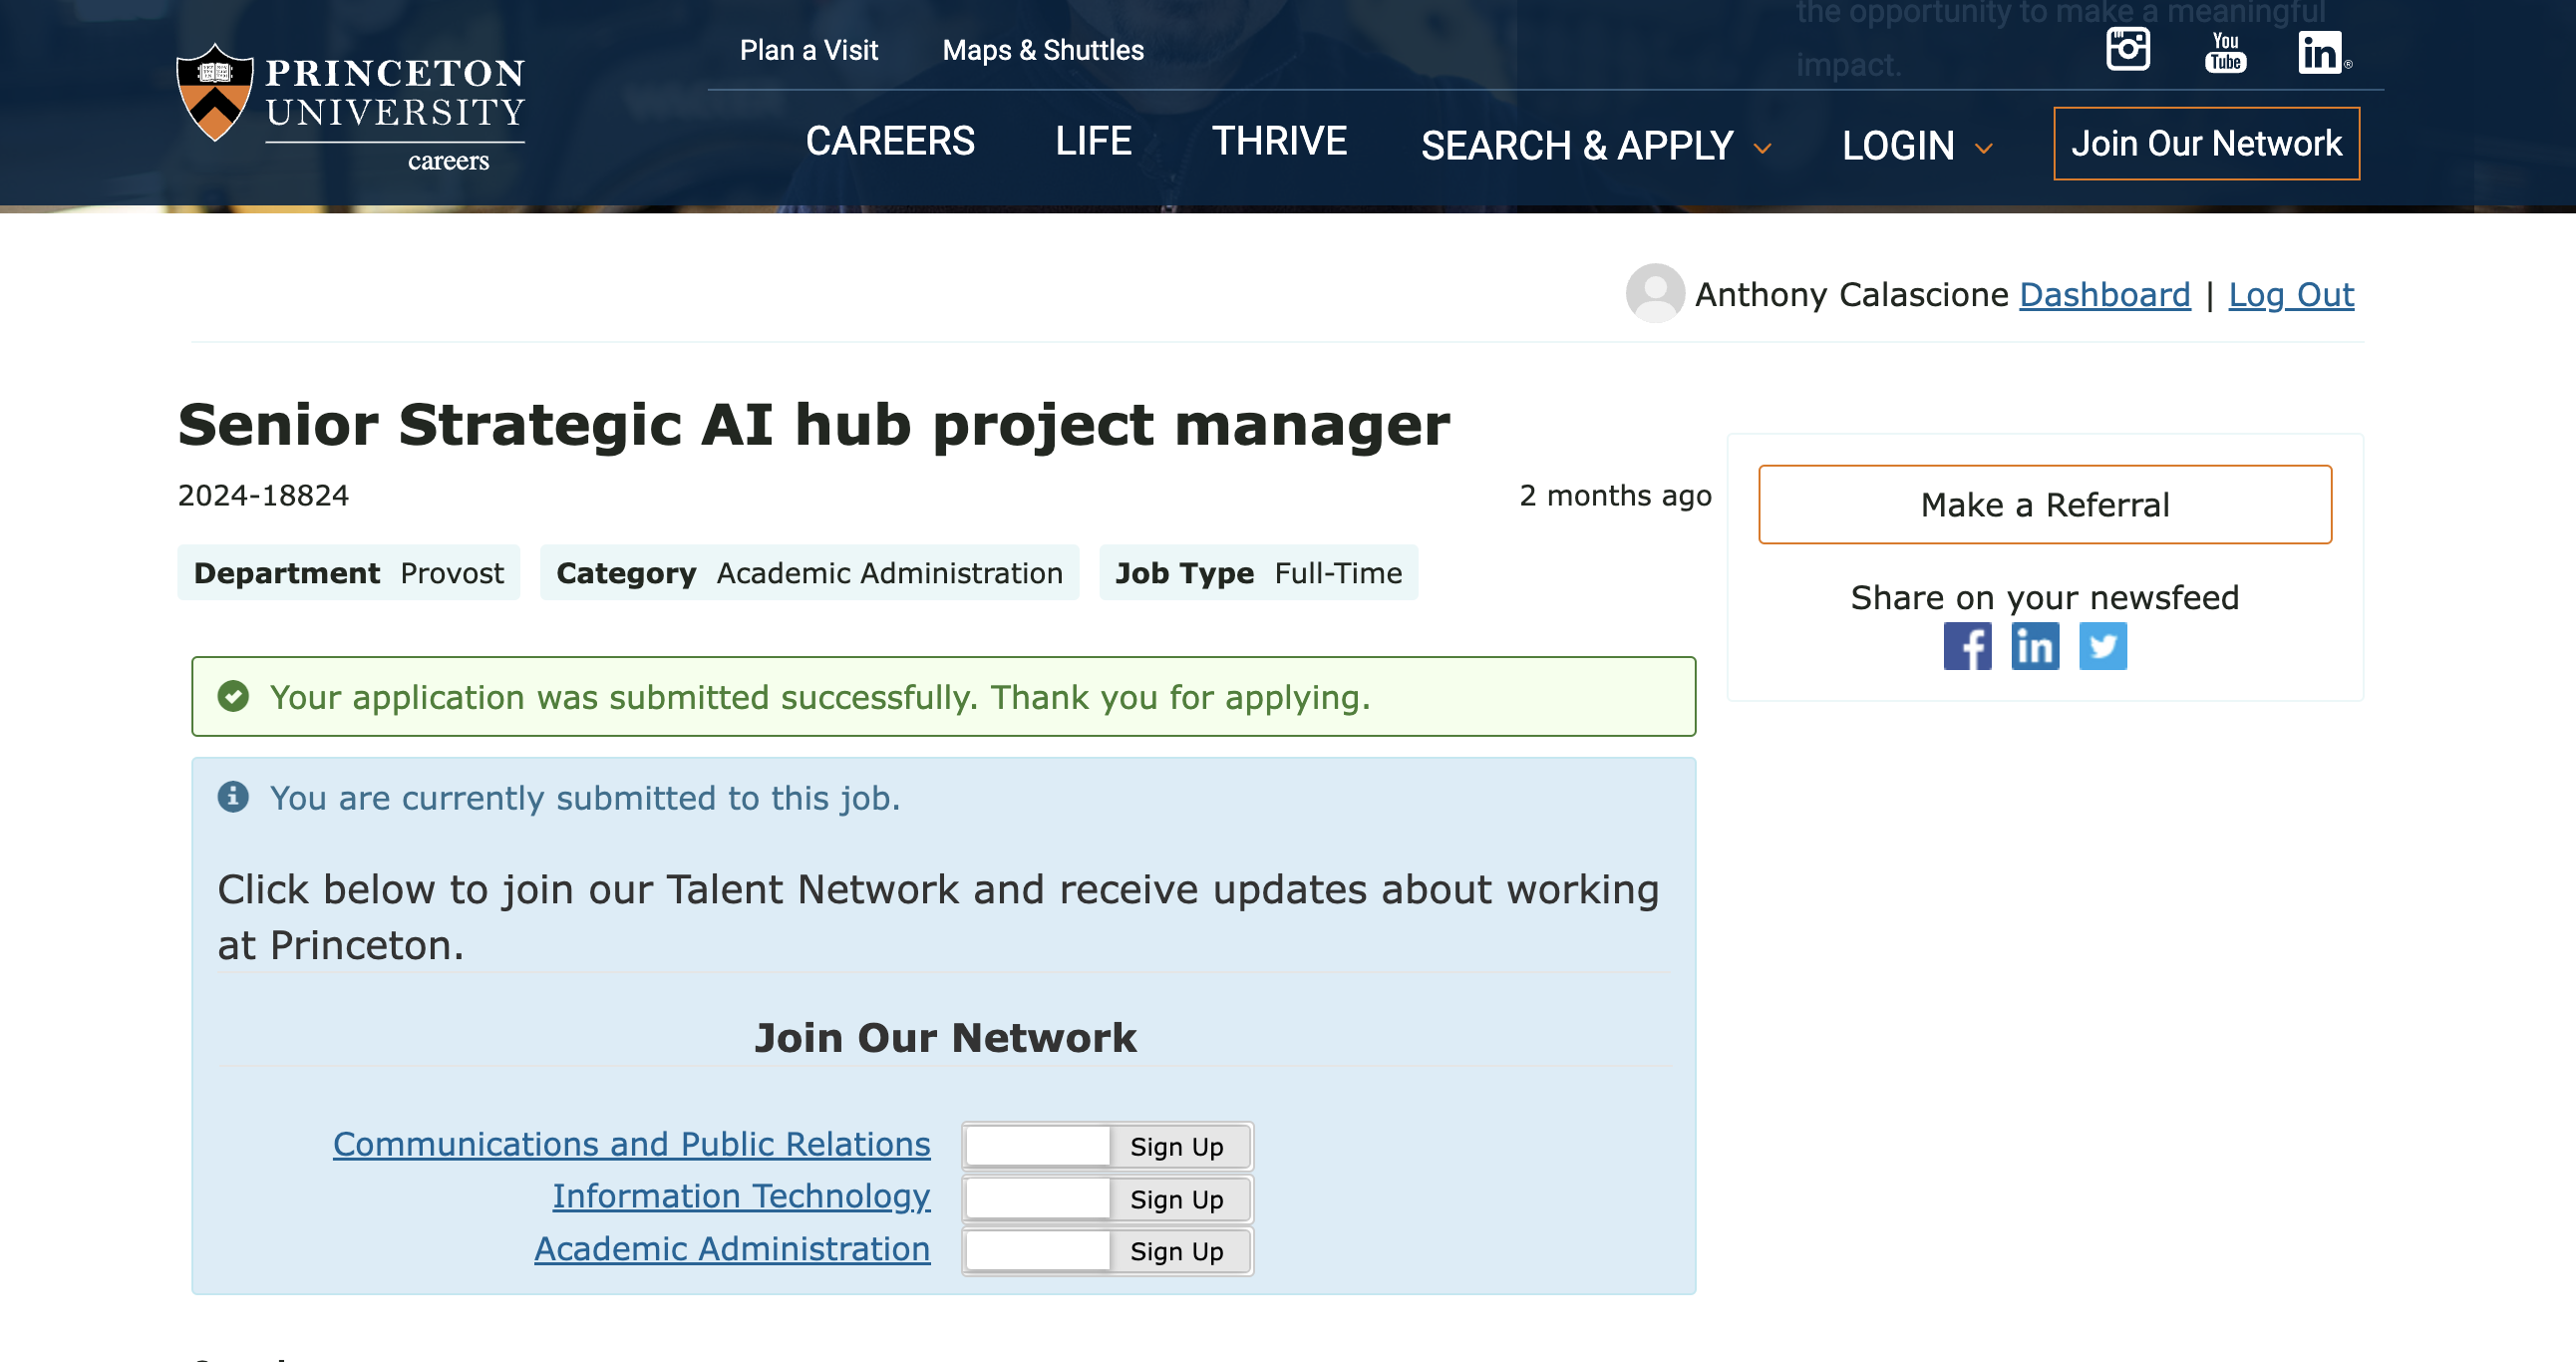Screen dimensions: 2576x1362
Task: Click Join Our Network header button
Action: 2205,143
